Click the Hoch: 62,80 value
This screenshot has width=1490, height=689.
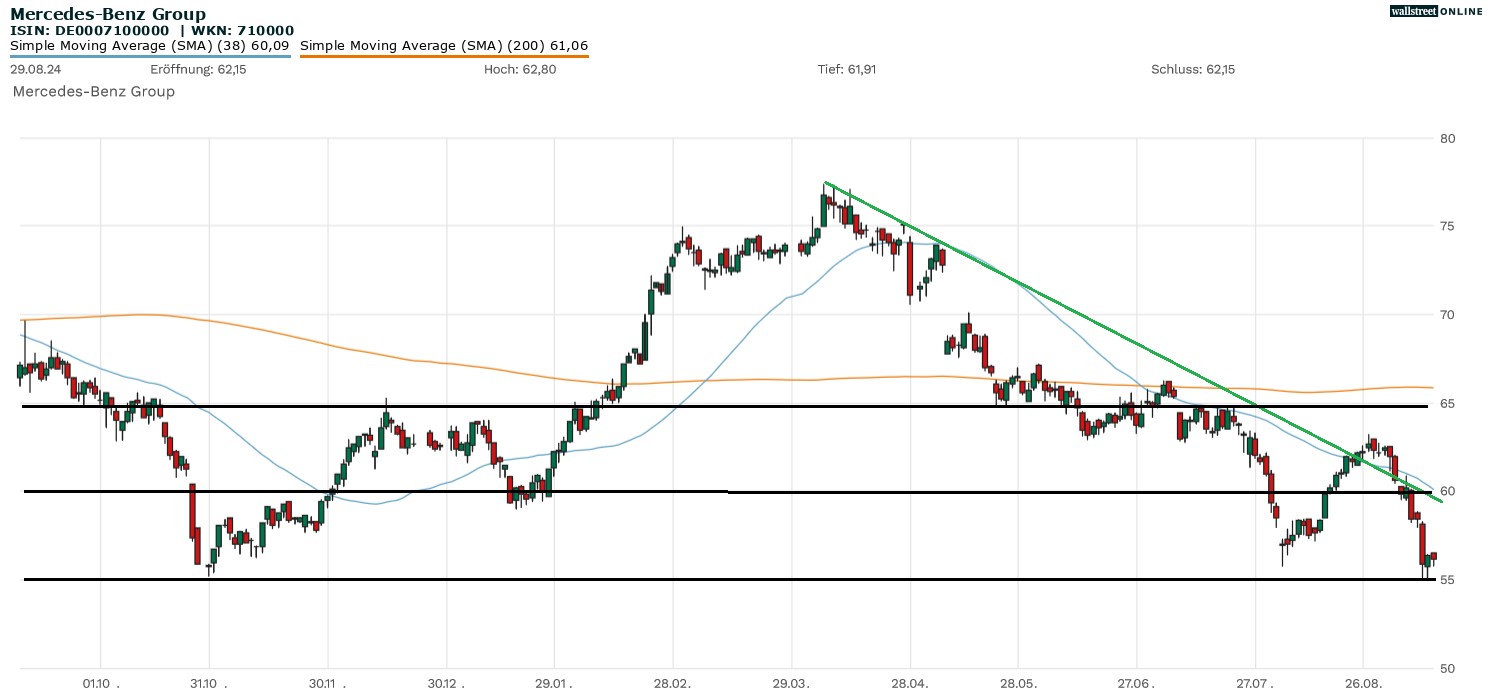click(520, 70)
